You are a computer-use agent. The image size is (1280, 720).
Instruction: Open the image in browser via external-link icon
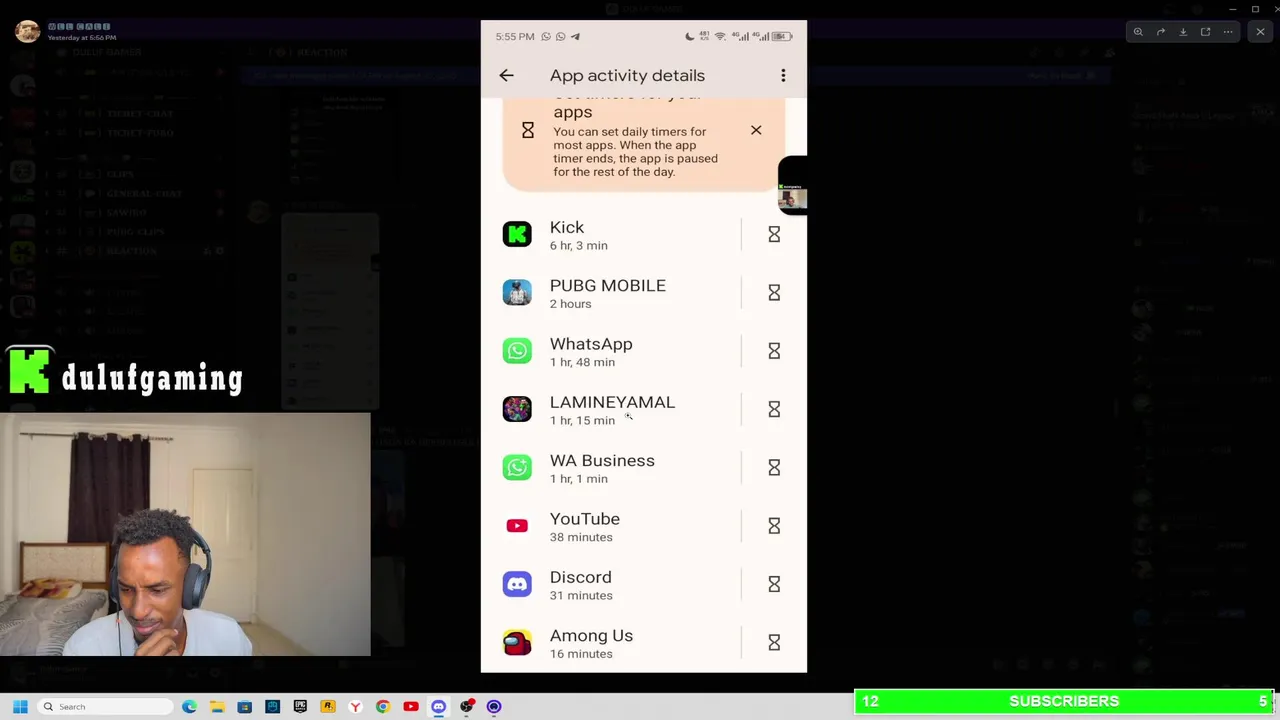[1205, 32]
